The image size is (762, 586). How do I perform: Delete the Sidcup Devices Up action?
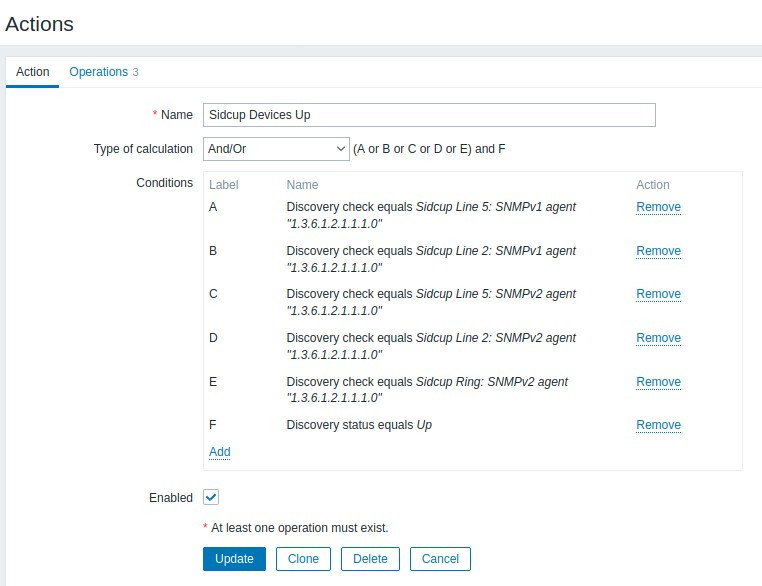click(x=370, y=559)
